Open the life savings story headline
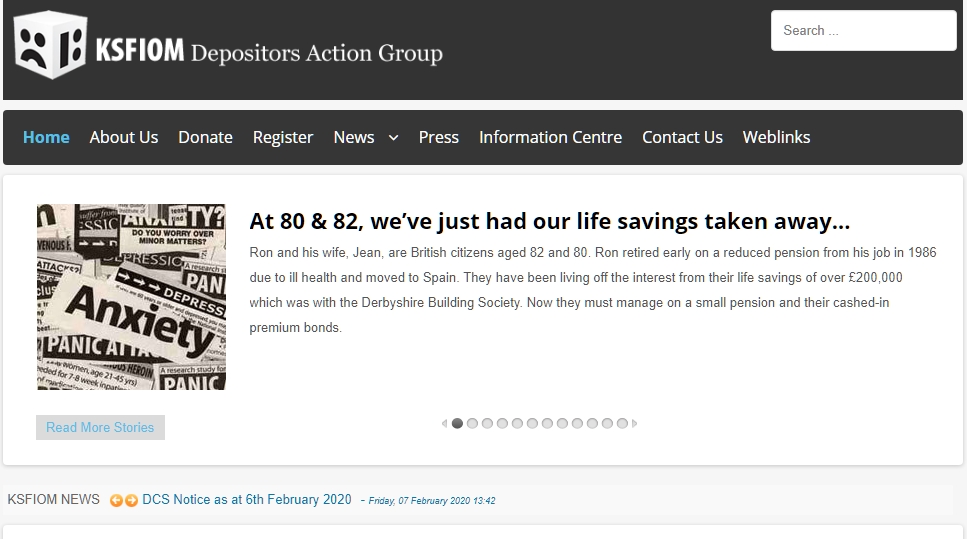967x539 pixels. pyautogui.click(x=549, y=221)
